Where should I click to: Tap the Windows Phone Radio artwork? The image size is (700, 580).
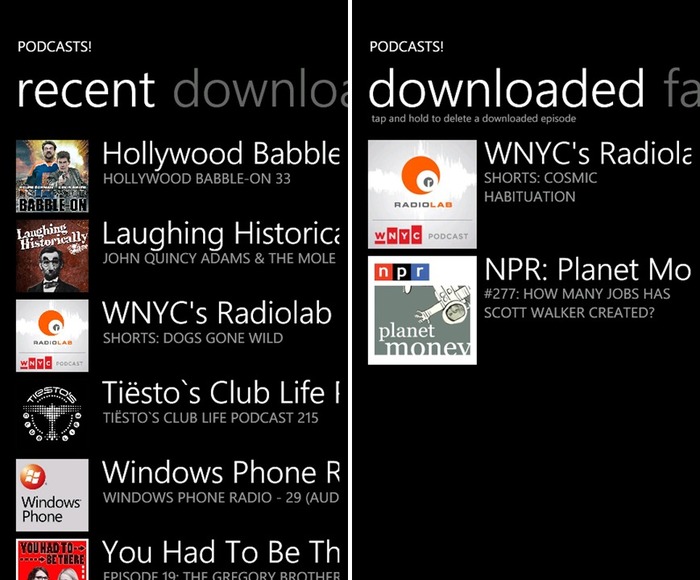click(x=52, y=495)
